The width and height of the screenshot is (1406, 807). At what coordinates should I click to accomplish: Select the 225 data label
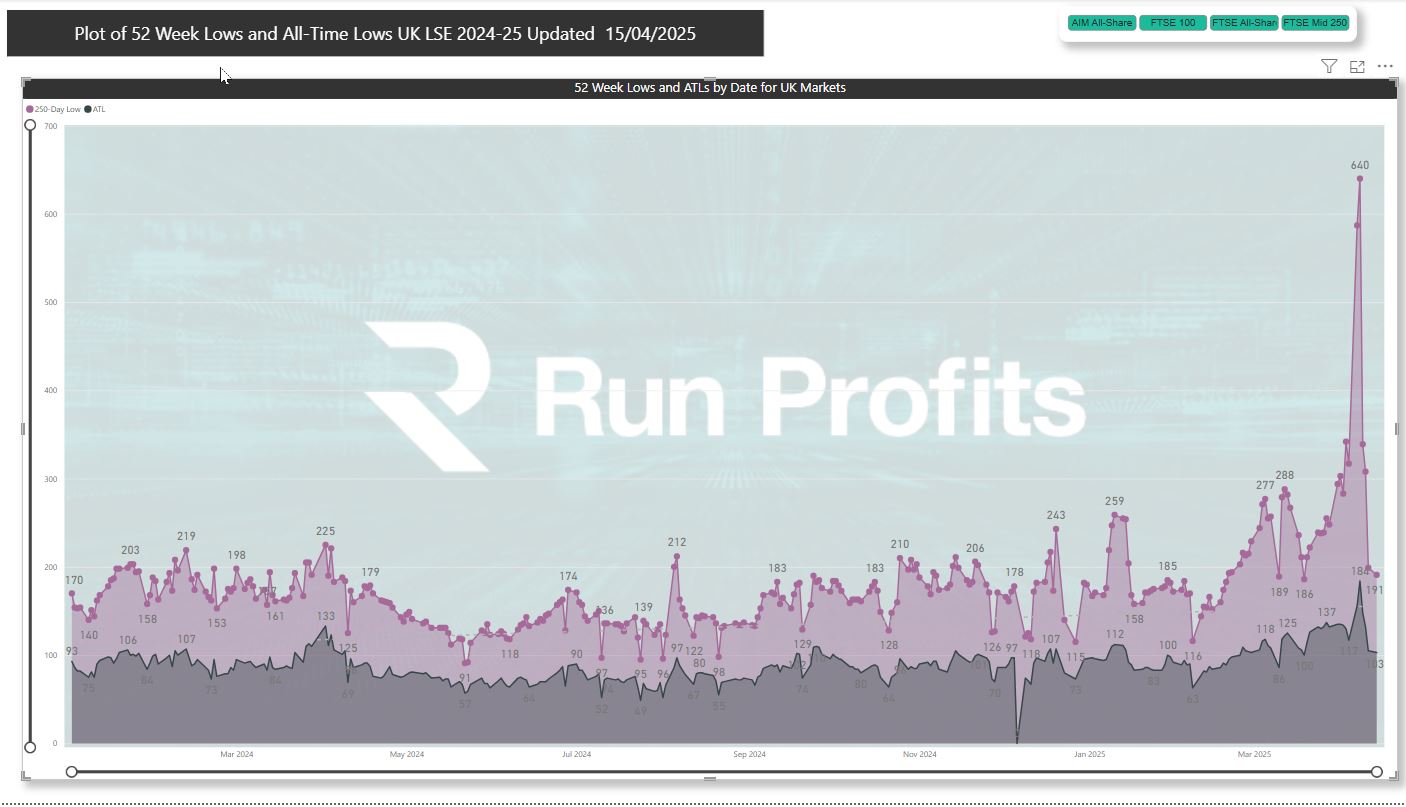click(325, 532)
